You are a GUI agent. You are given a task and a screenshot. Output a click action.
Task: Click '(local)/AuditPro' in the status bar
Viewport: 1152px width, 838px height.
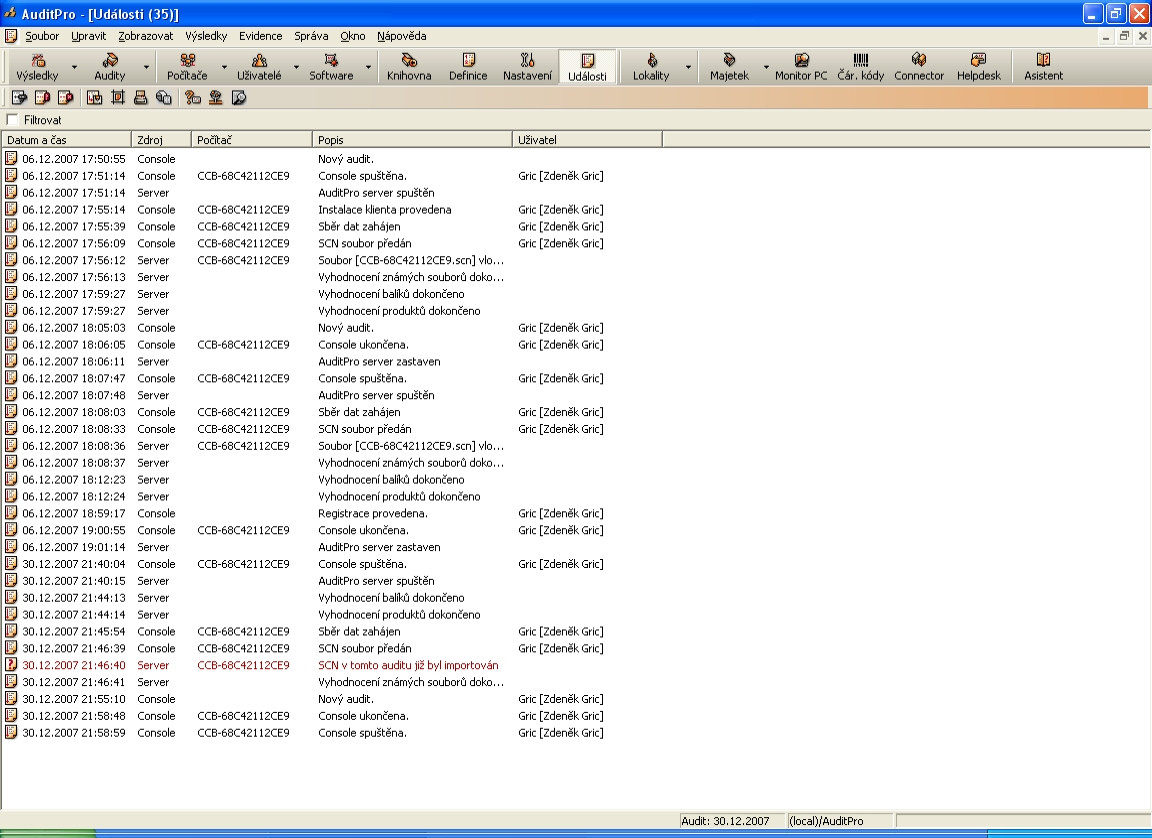point(827,821)
